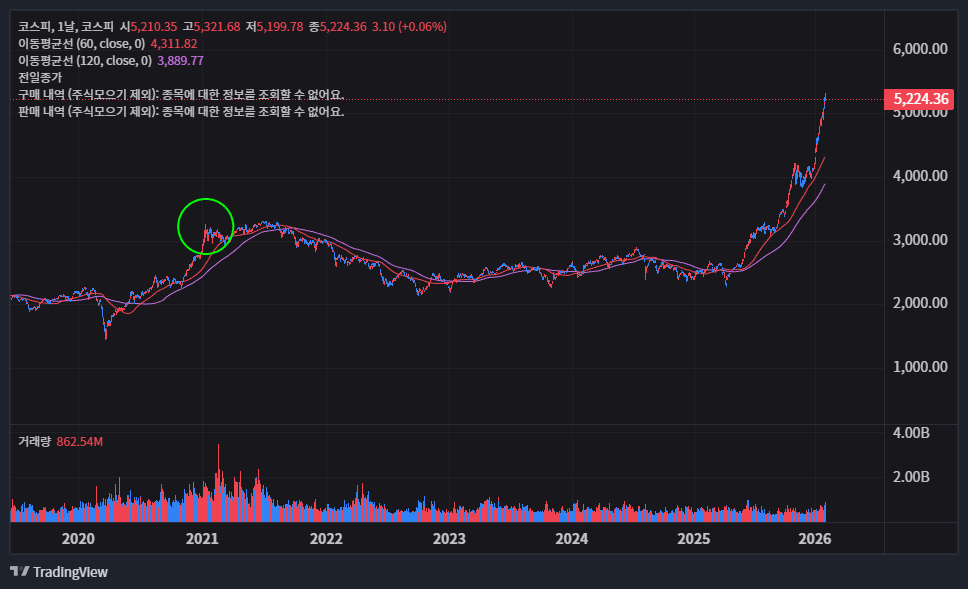
Task: Click the 4.00B volume scale label
Action: (911, 433)
